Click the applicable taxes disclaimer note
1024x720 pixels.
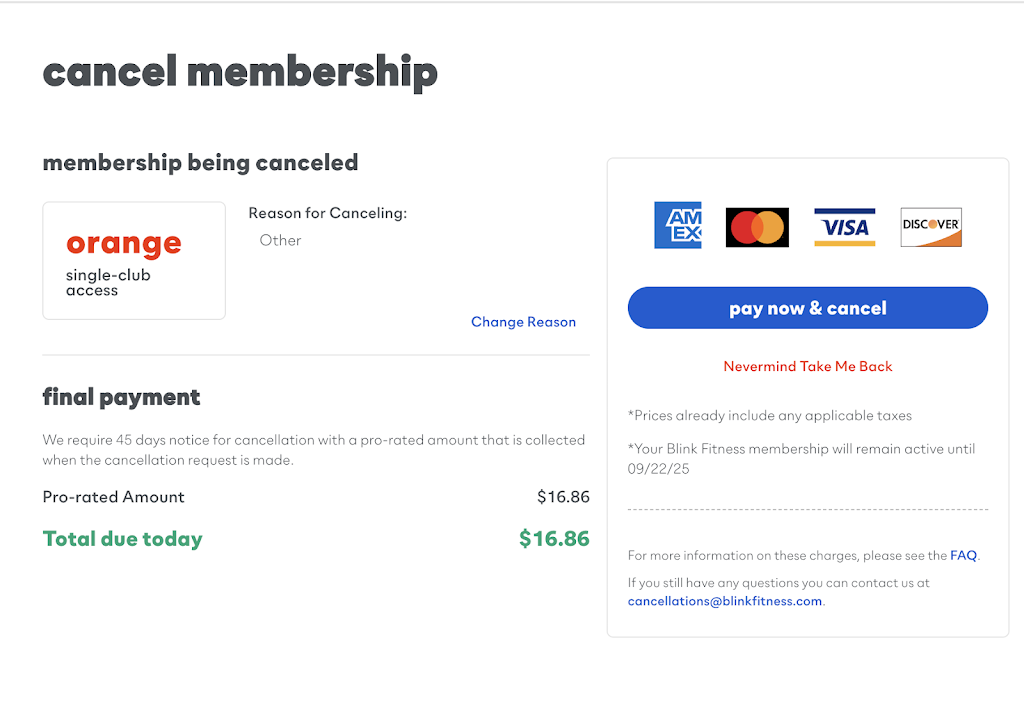tap(770, 415)
